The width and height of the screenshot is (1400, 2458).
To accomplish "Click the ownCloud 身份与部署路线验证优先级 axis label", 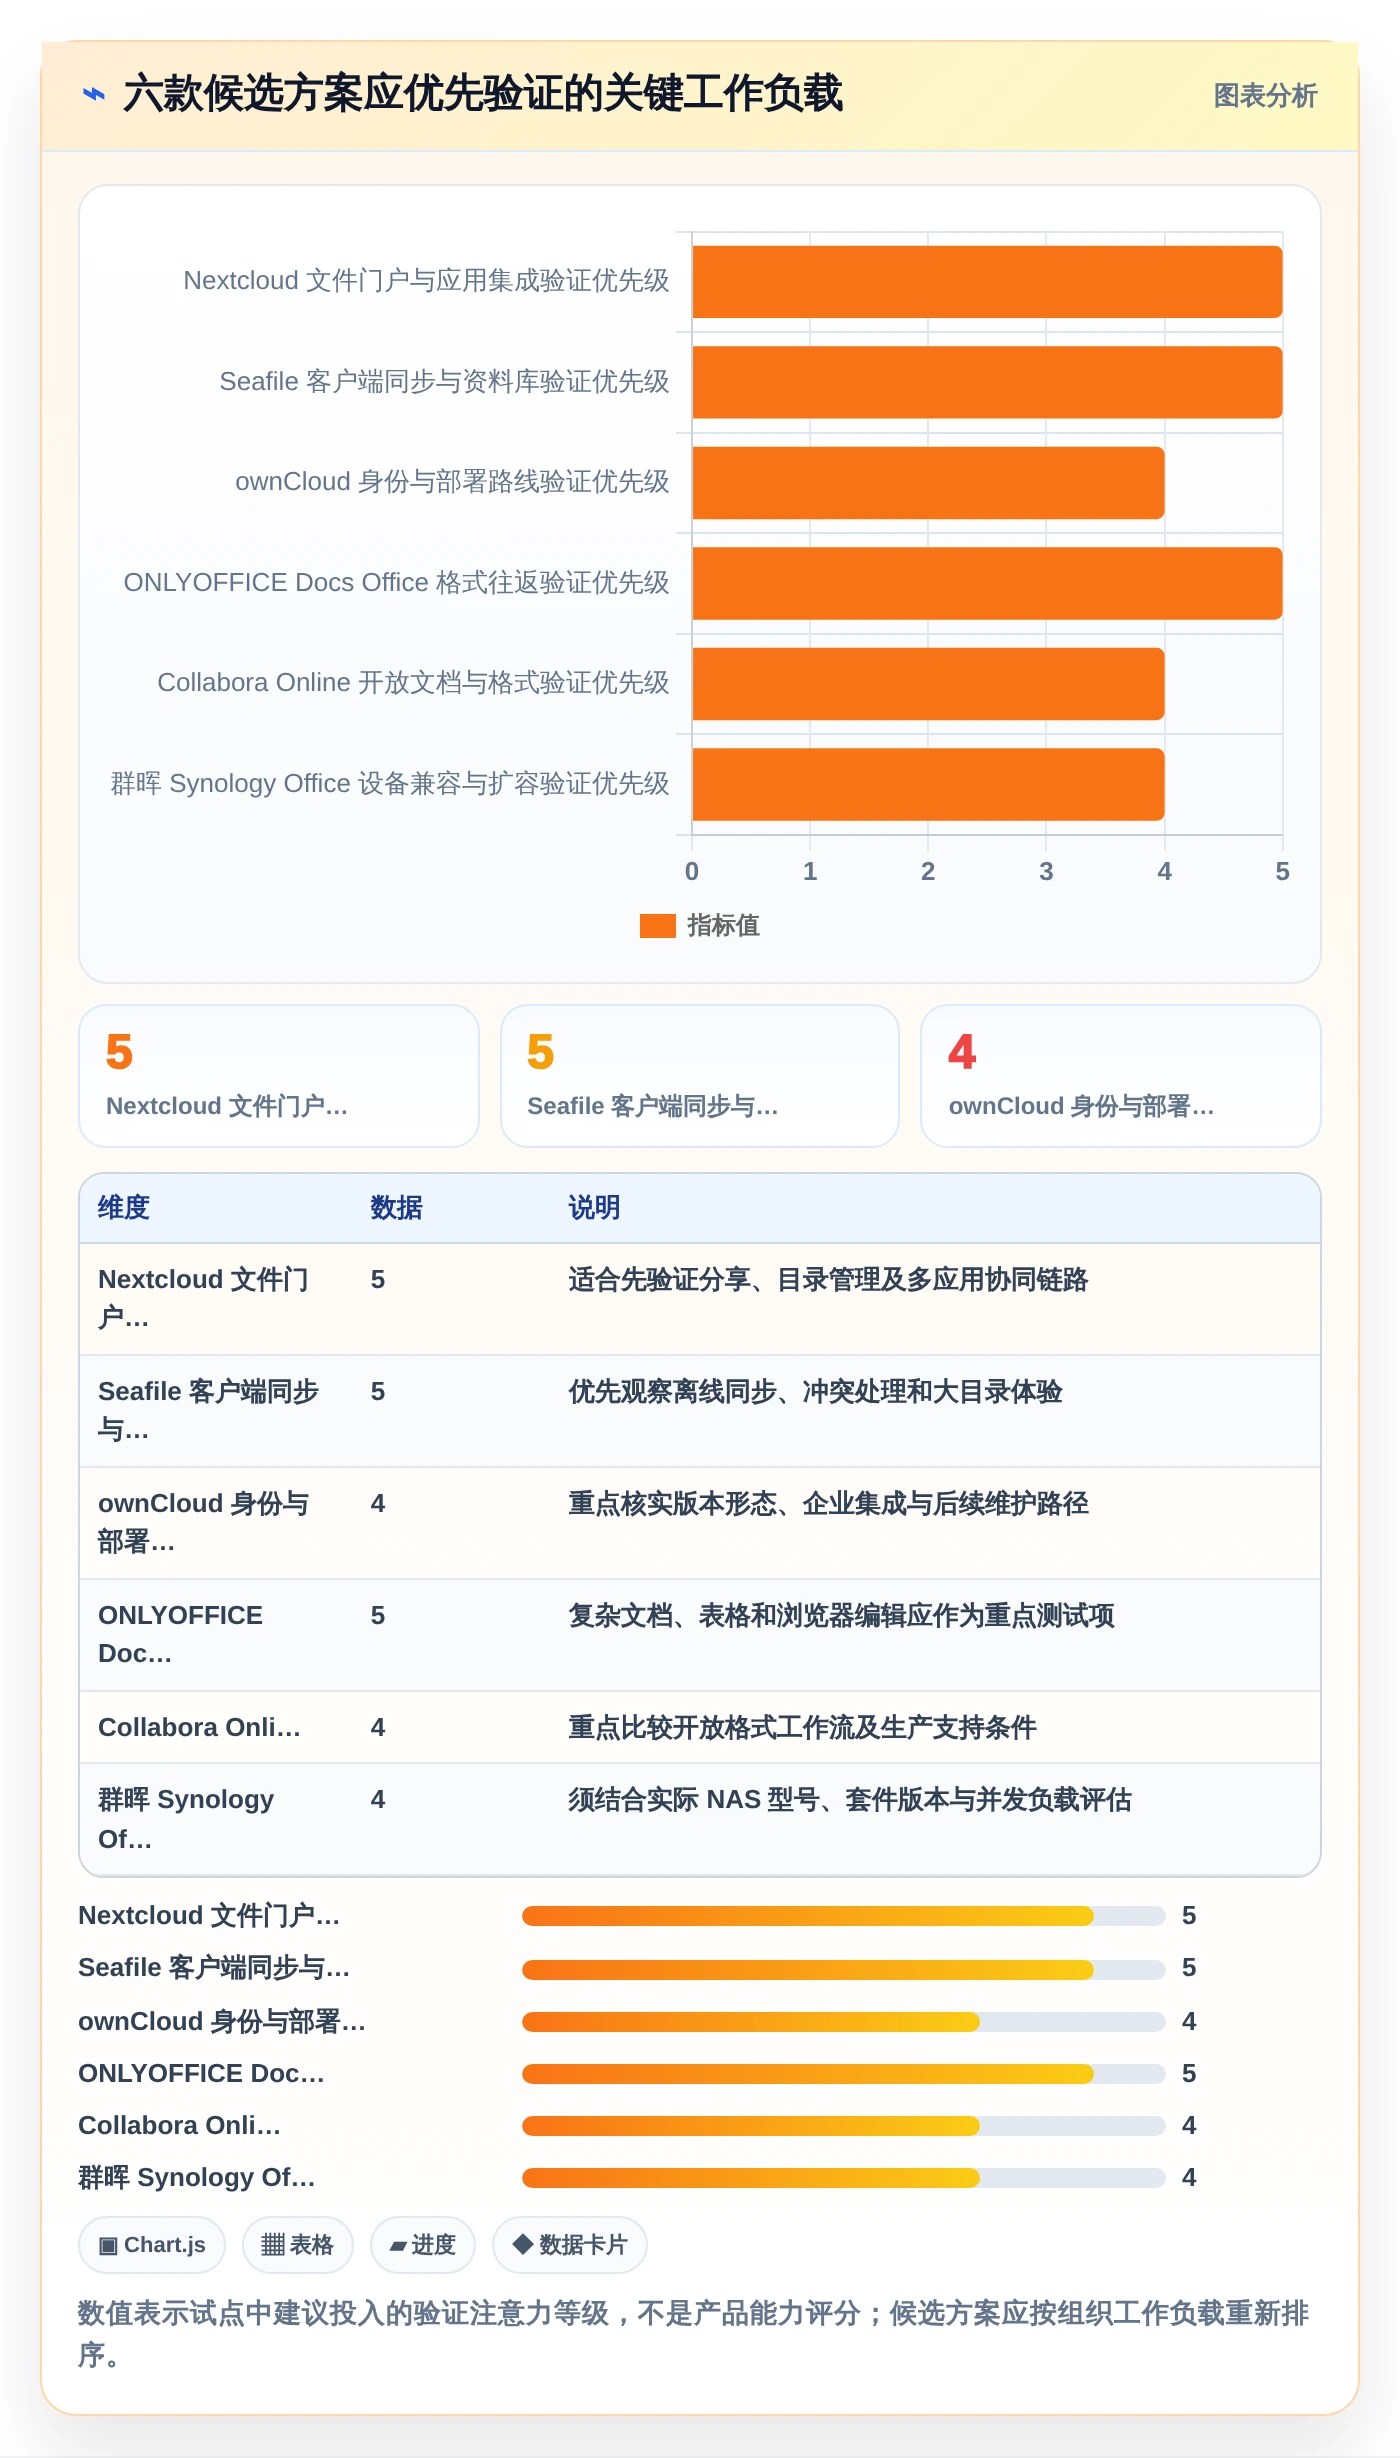I will point(452,482).
